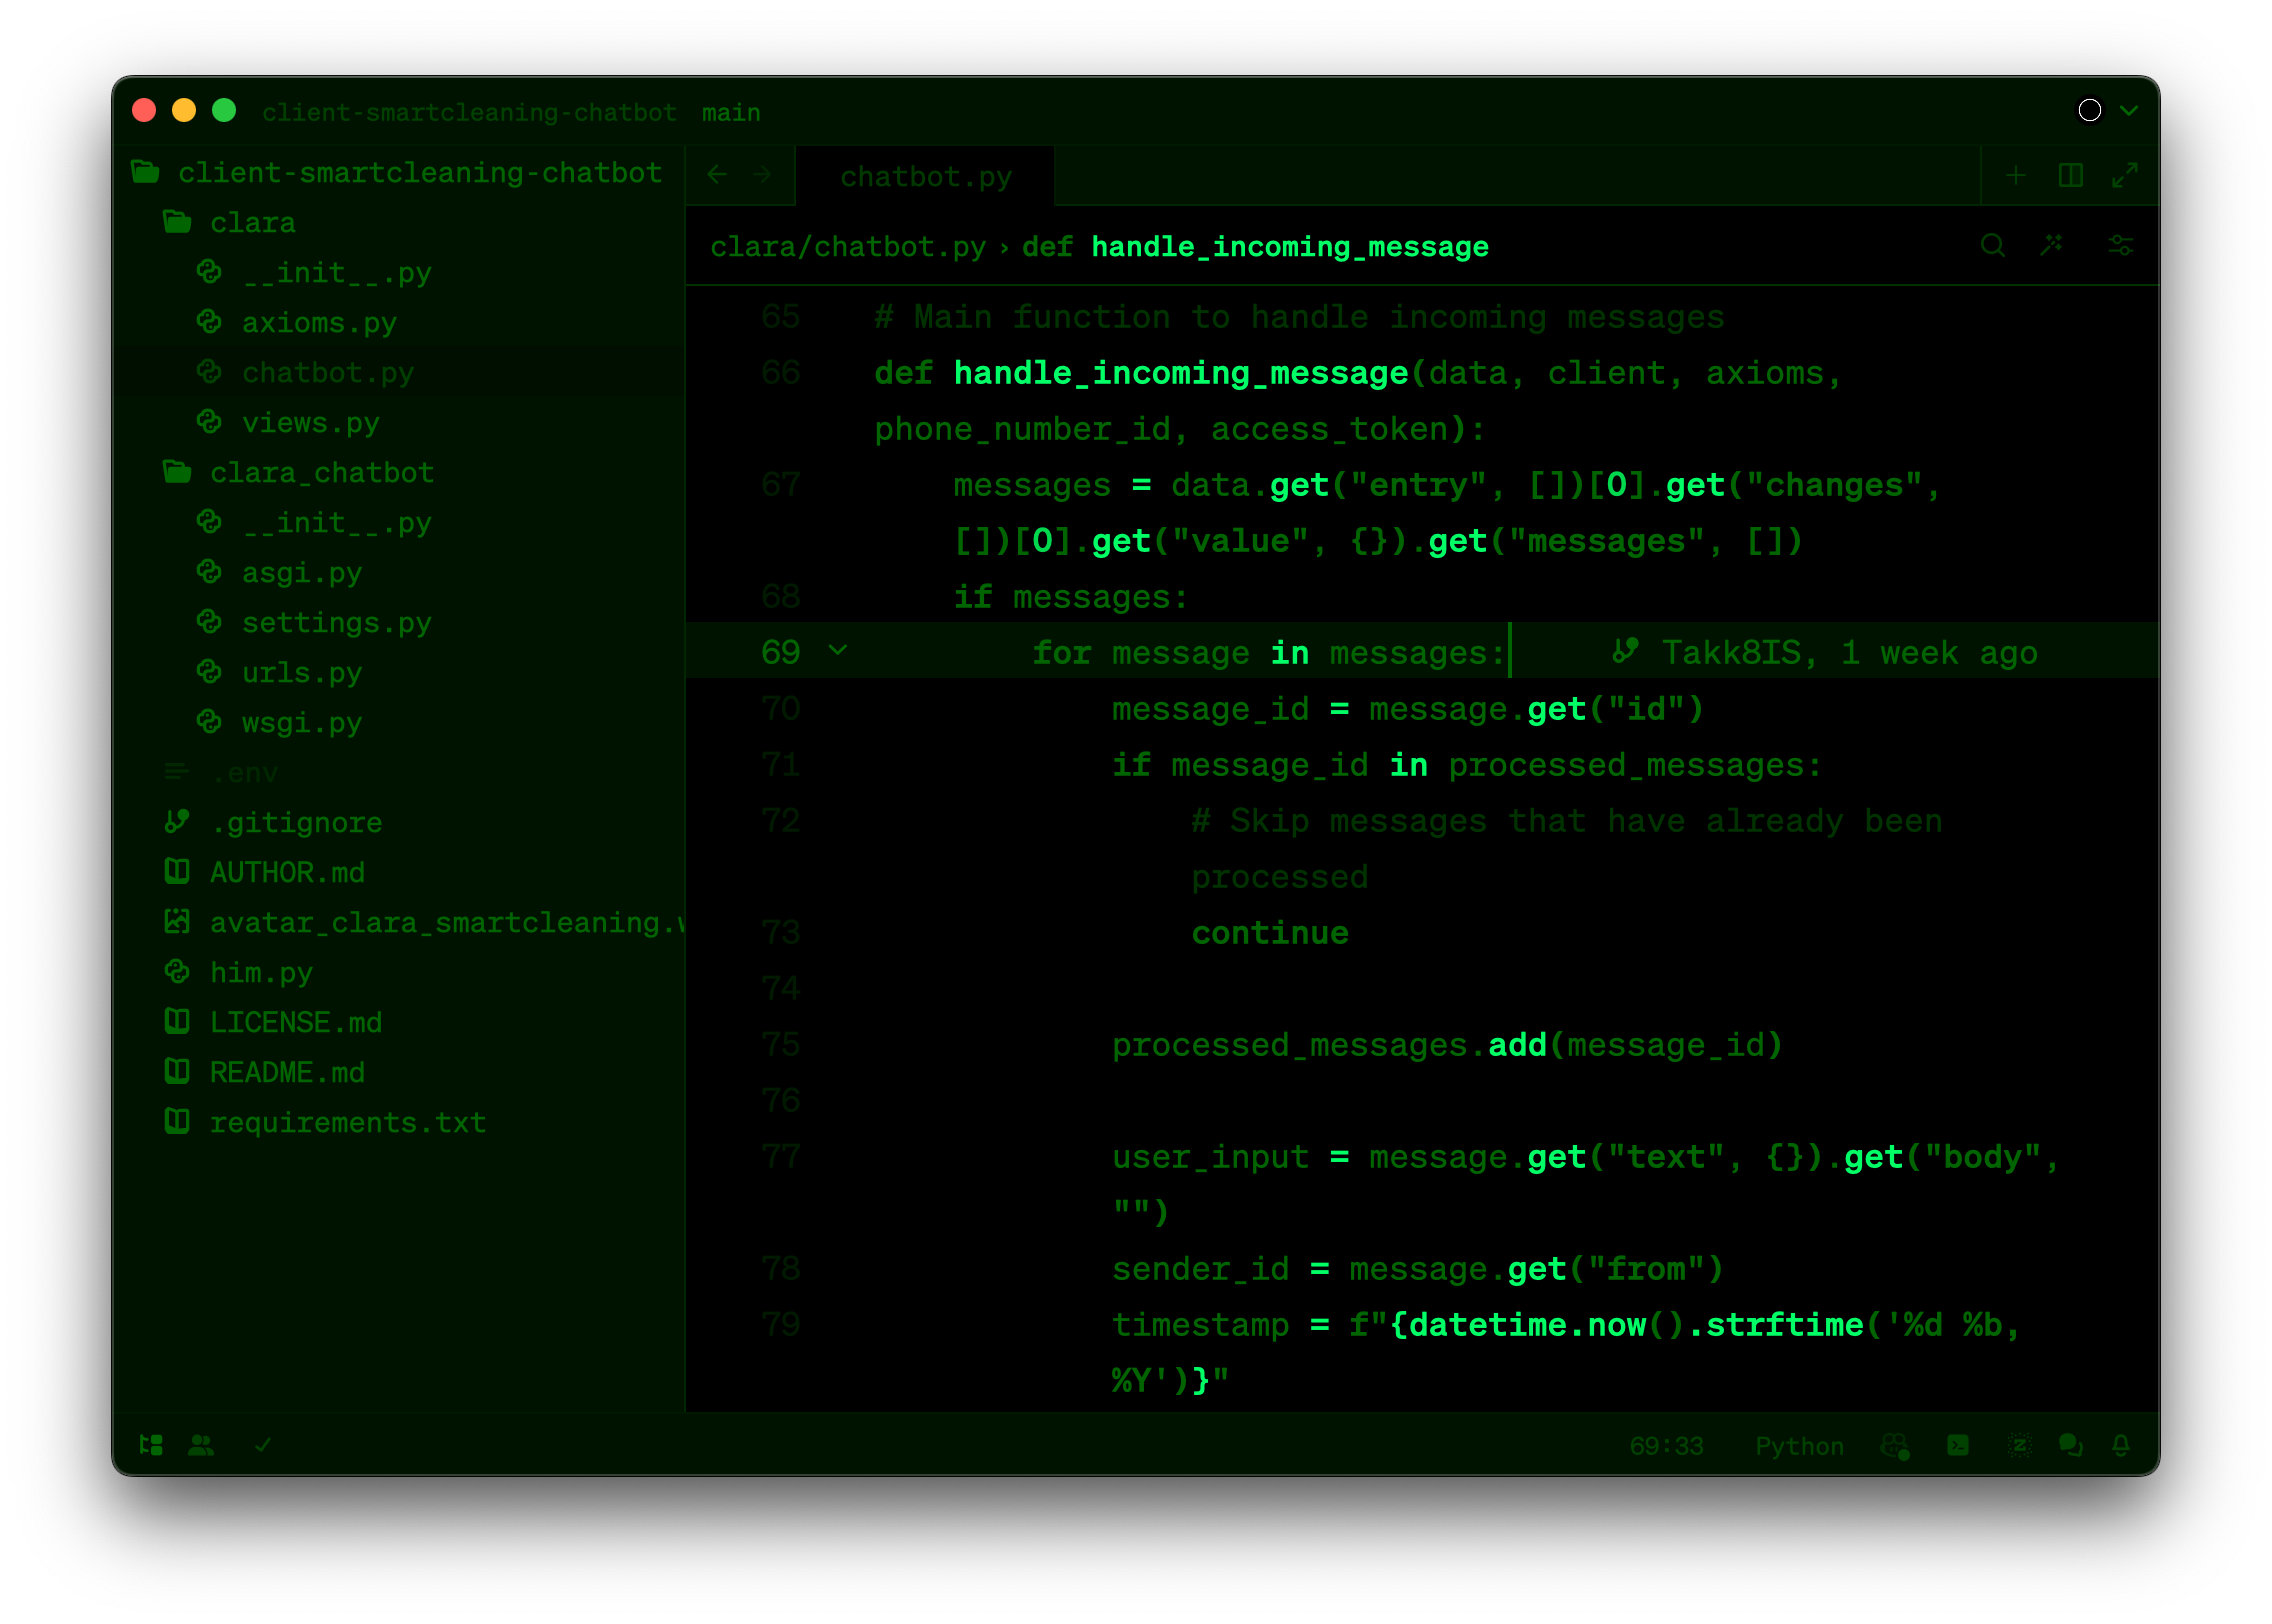2272x1624 pixels.
Task: Open the Python language selector
Action: (1799, 1446)
